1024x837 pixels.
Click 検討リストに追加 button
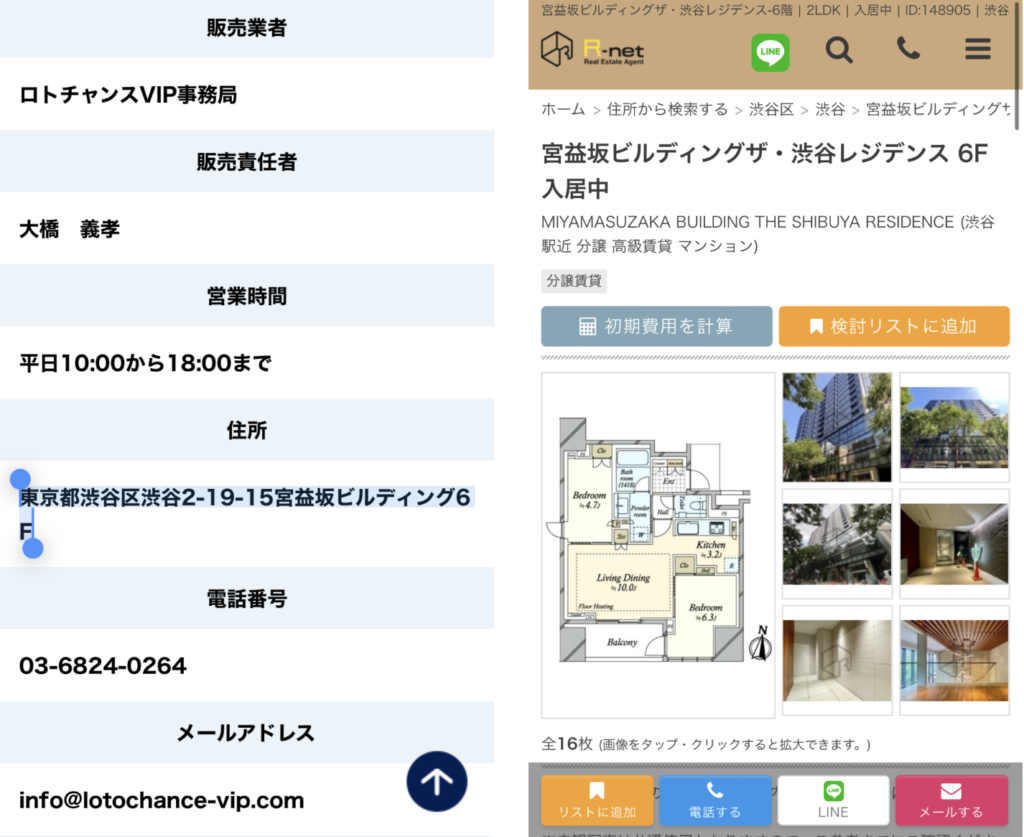pos(893,326)
